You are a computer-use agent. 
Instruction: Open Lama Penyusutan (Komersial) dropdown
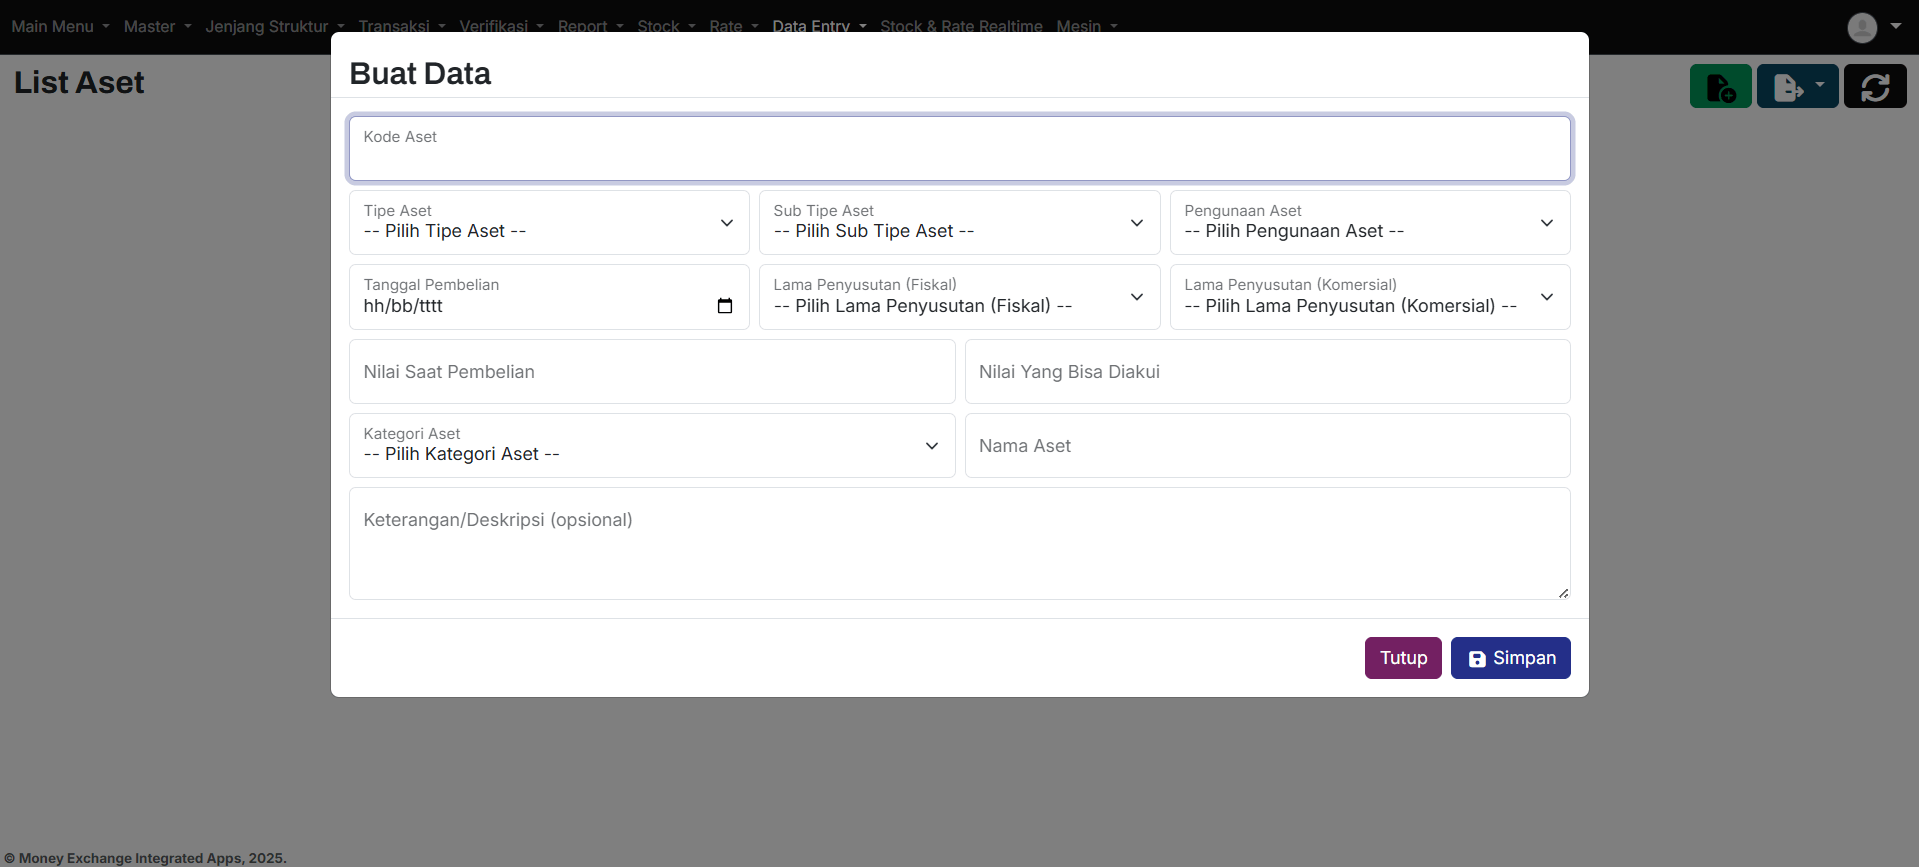pos(1369,297)
